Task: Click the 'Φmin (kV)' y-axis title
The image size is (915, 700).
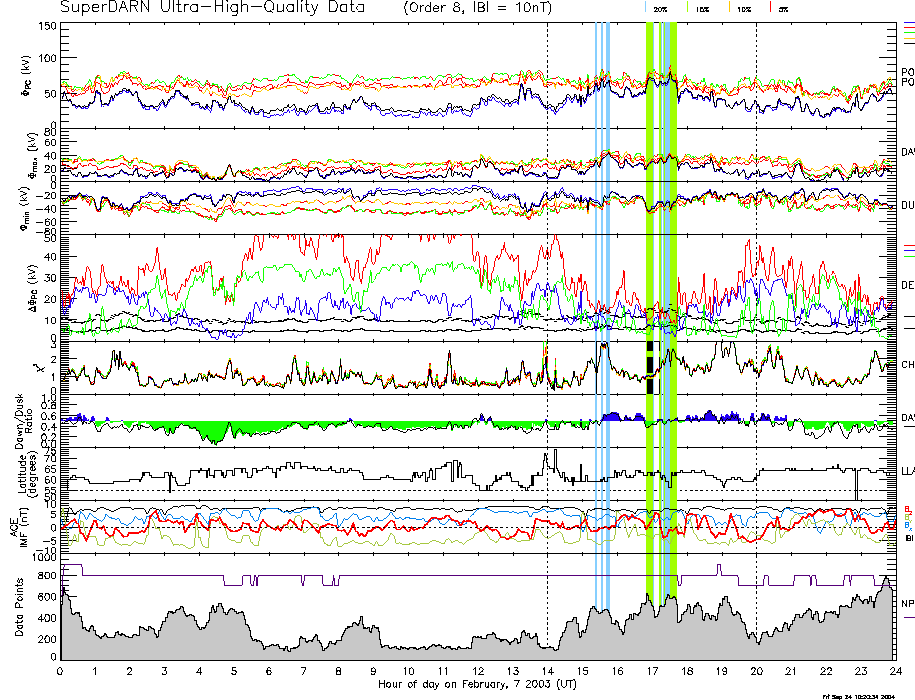Action: pos(25,208)
